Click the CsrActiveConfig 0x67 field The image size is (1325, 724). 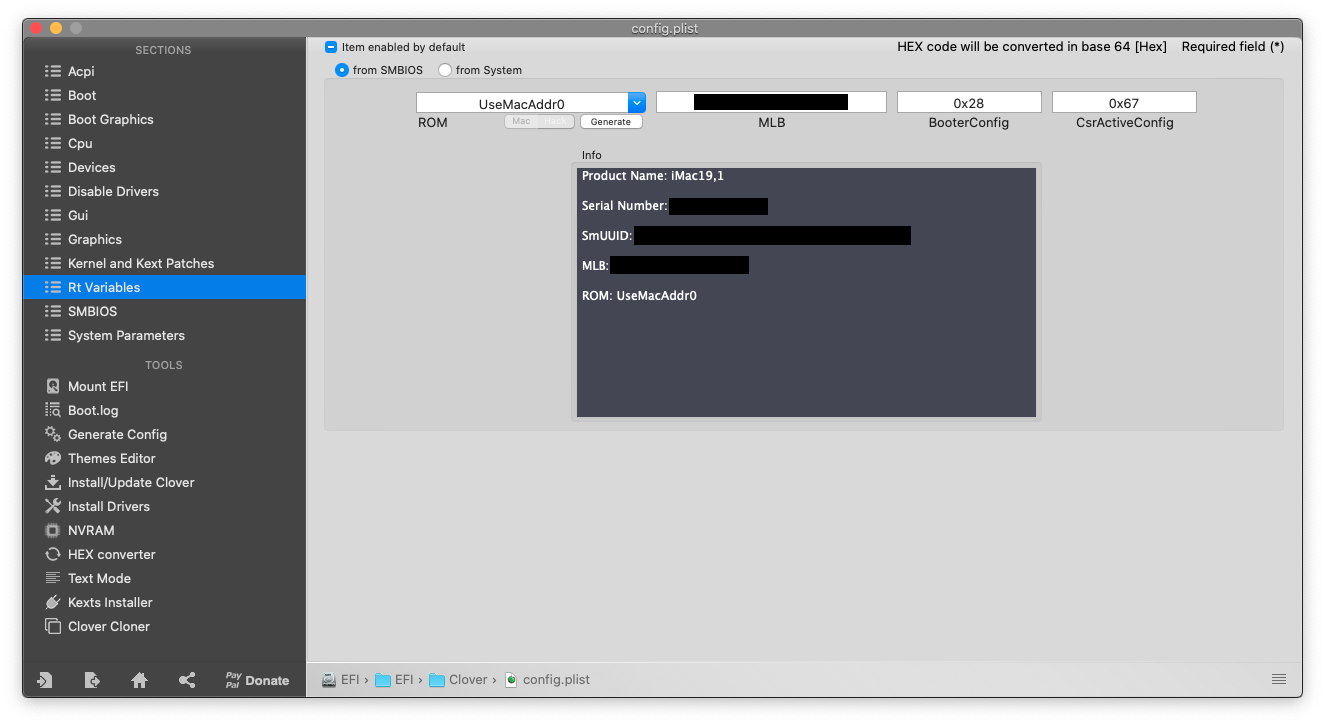pos(1124,102)
